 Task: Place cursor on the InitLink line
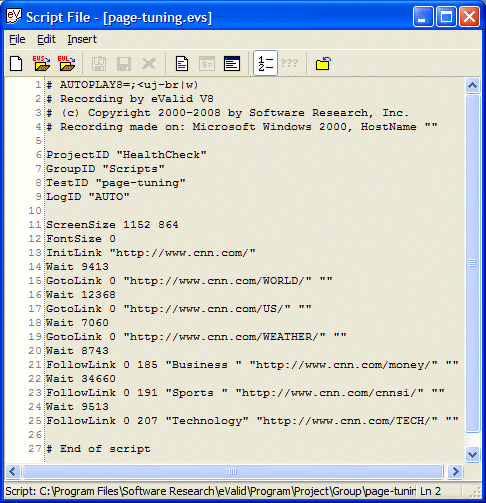coord(151,253)
